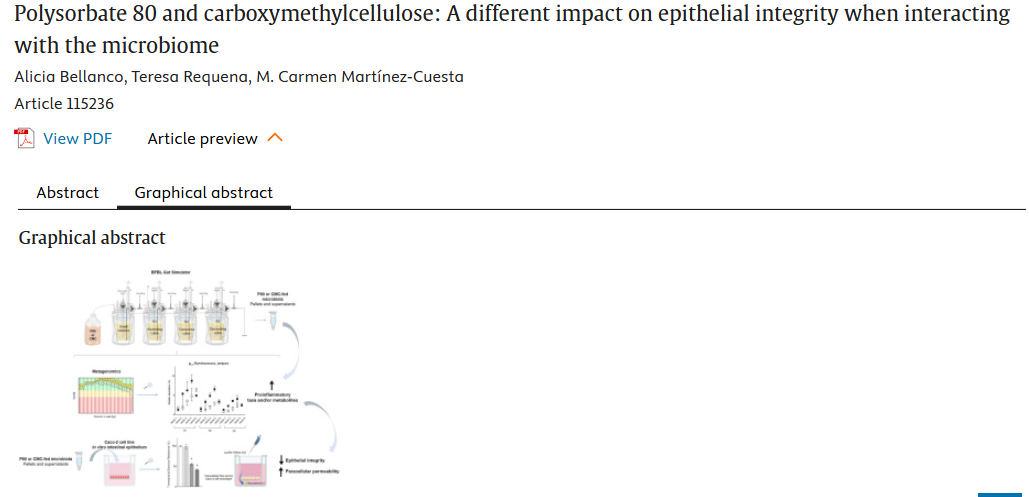Click the red PDF file icon
The image size is (1029, 497).
(24, 138)
